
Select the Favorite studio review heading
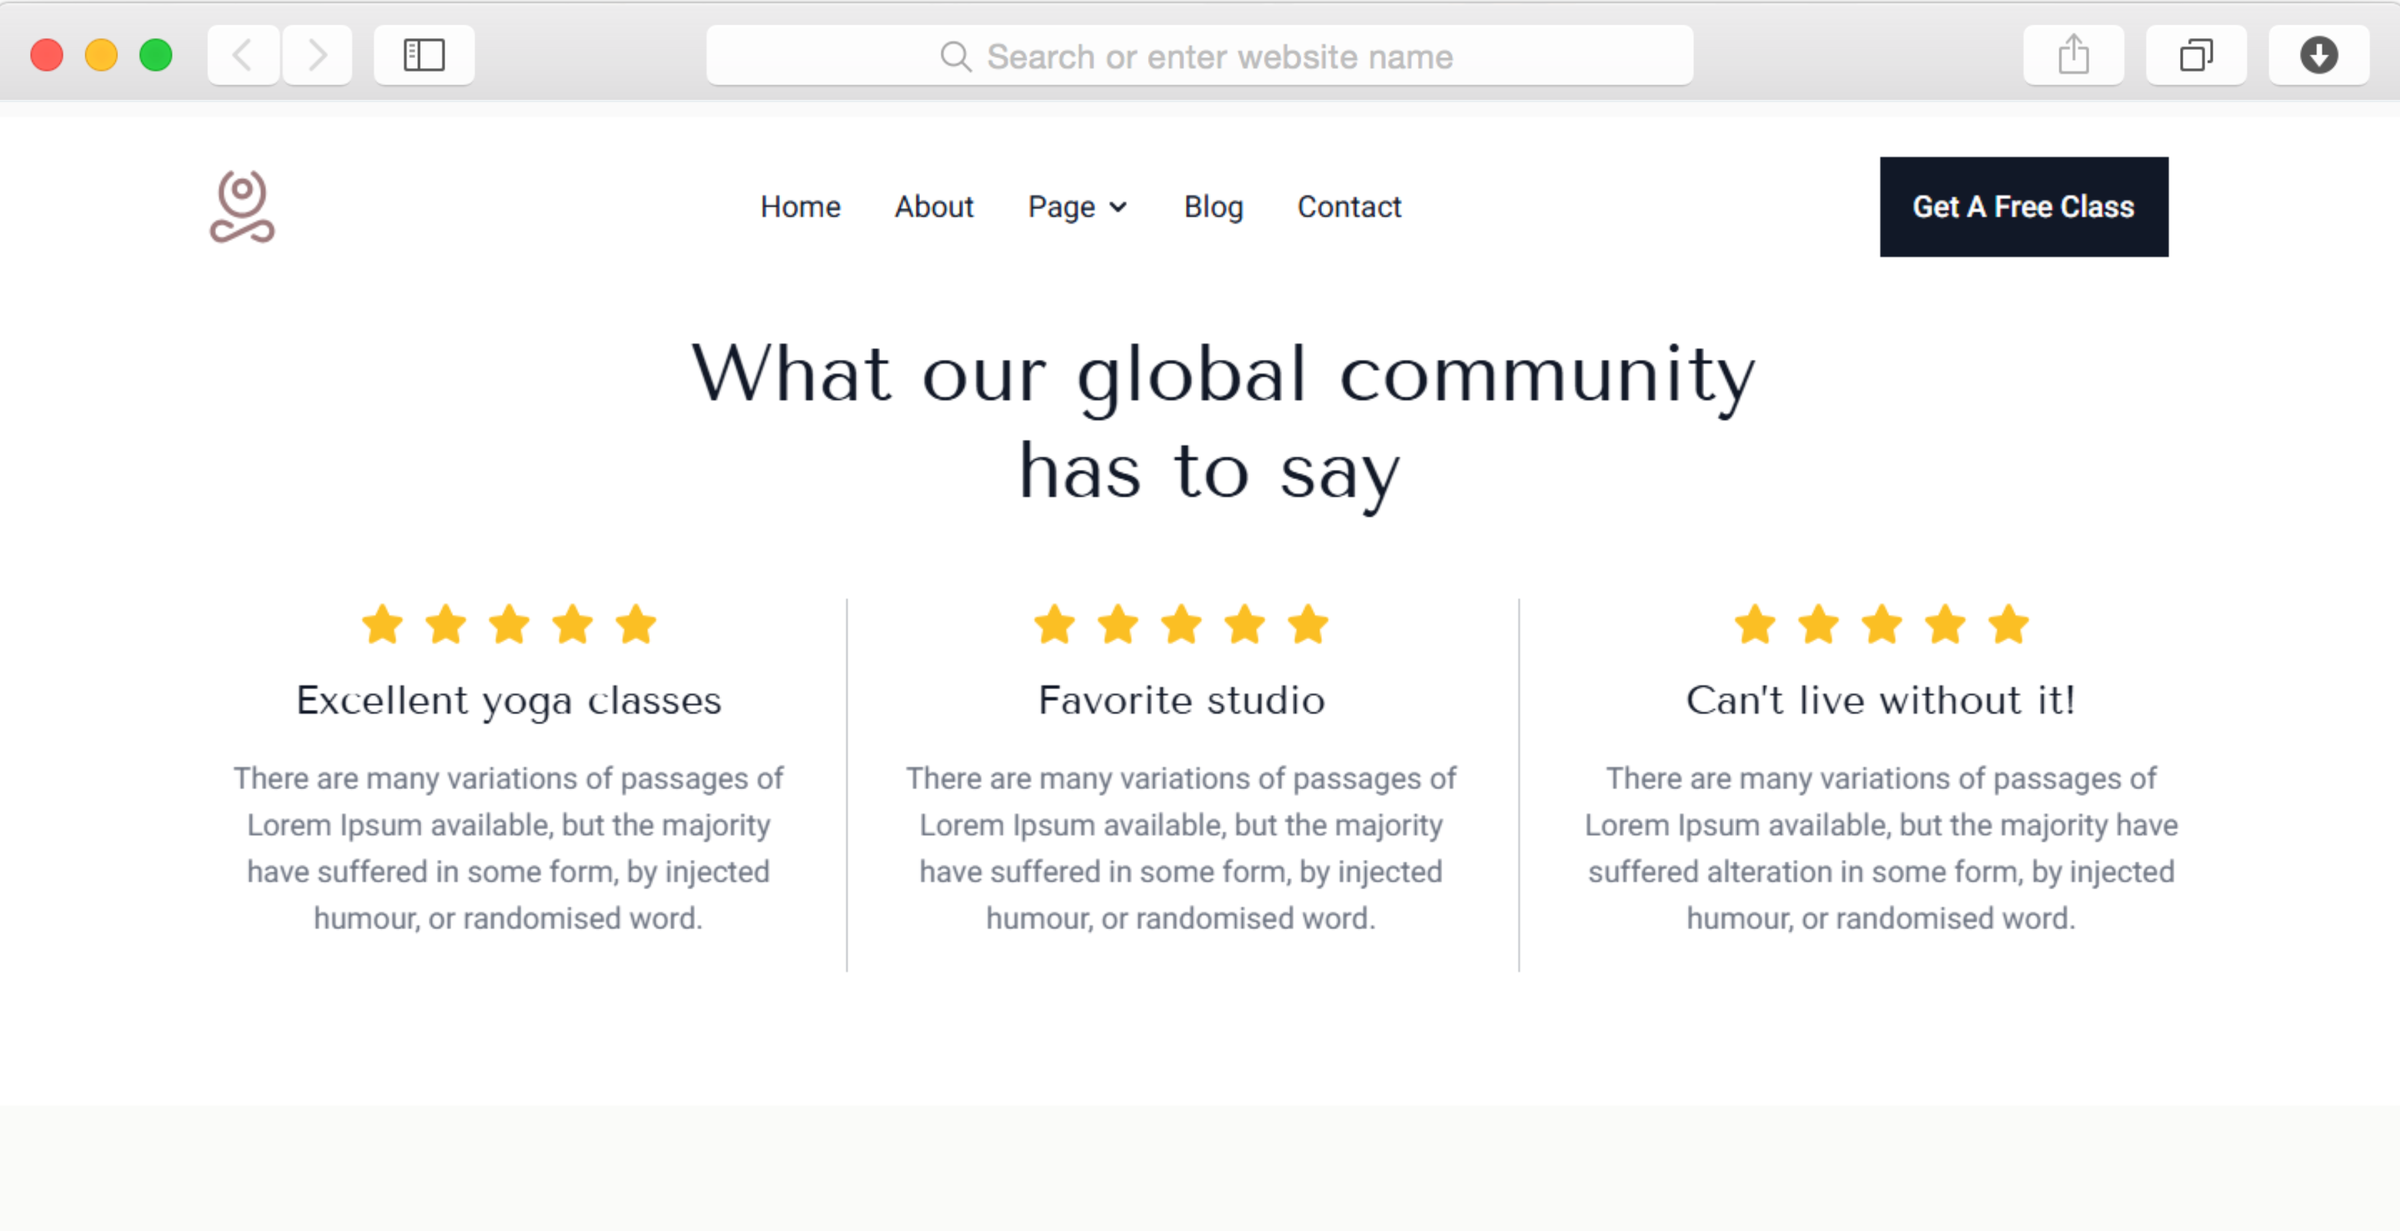[x=1181, y=700]
